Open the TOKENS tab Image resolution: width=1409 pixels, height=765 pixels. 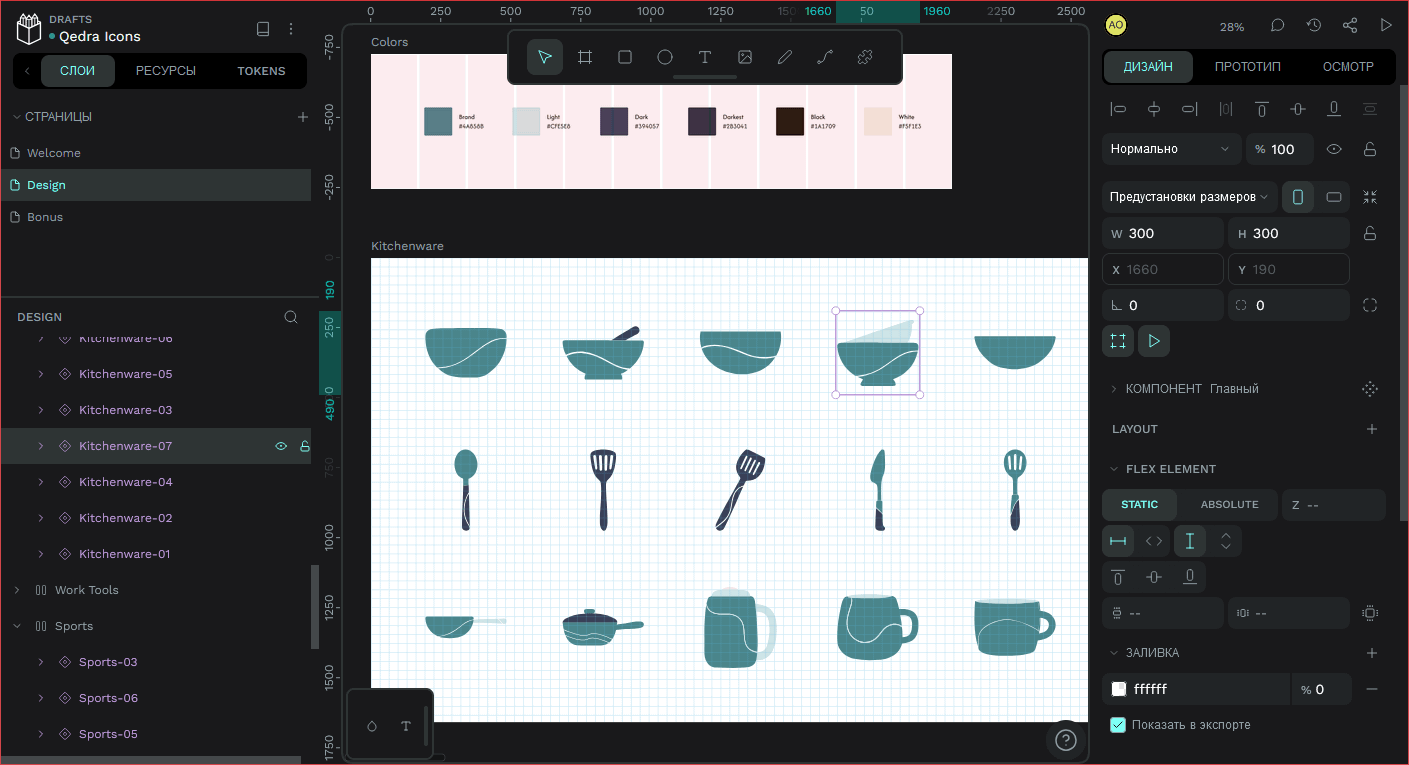[261, 71]
